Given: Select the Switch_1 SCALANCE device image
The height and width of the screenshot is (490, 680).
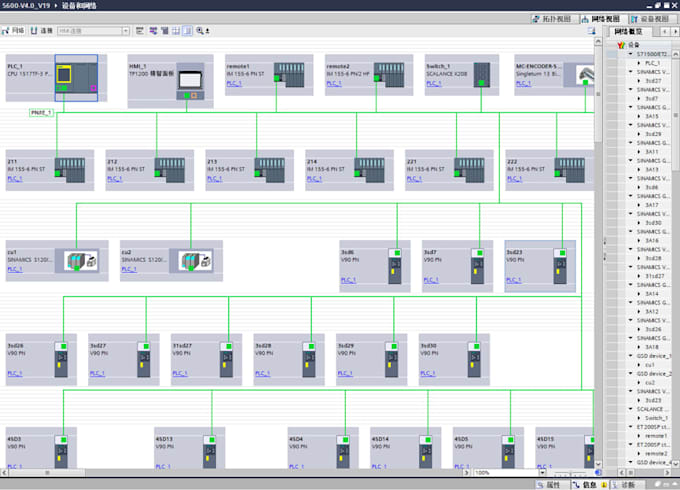Looking at the screenshot, I should (481, 75).
